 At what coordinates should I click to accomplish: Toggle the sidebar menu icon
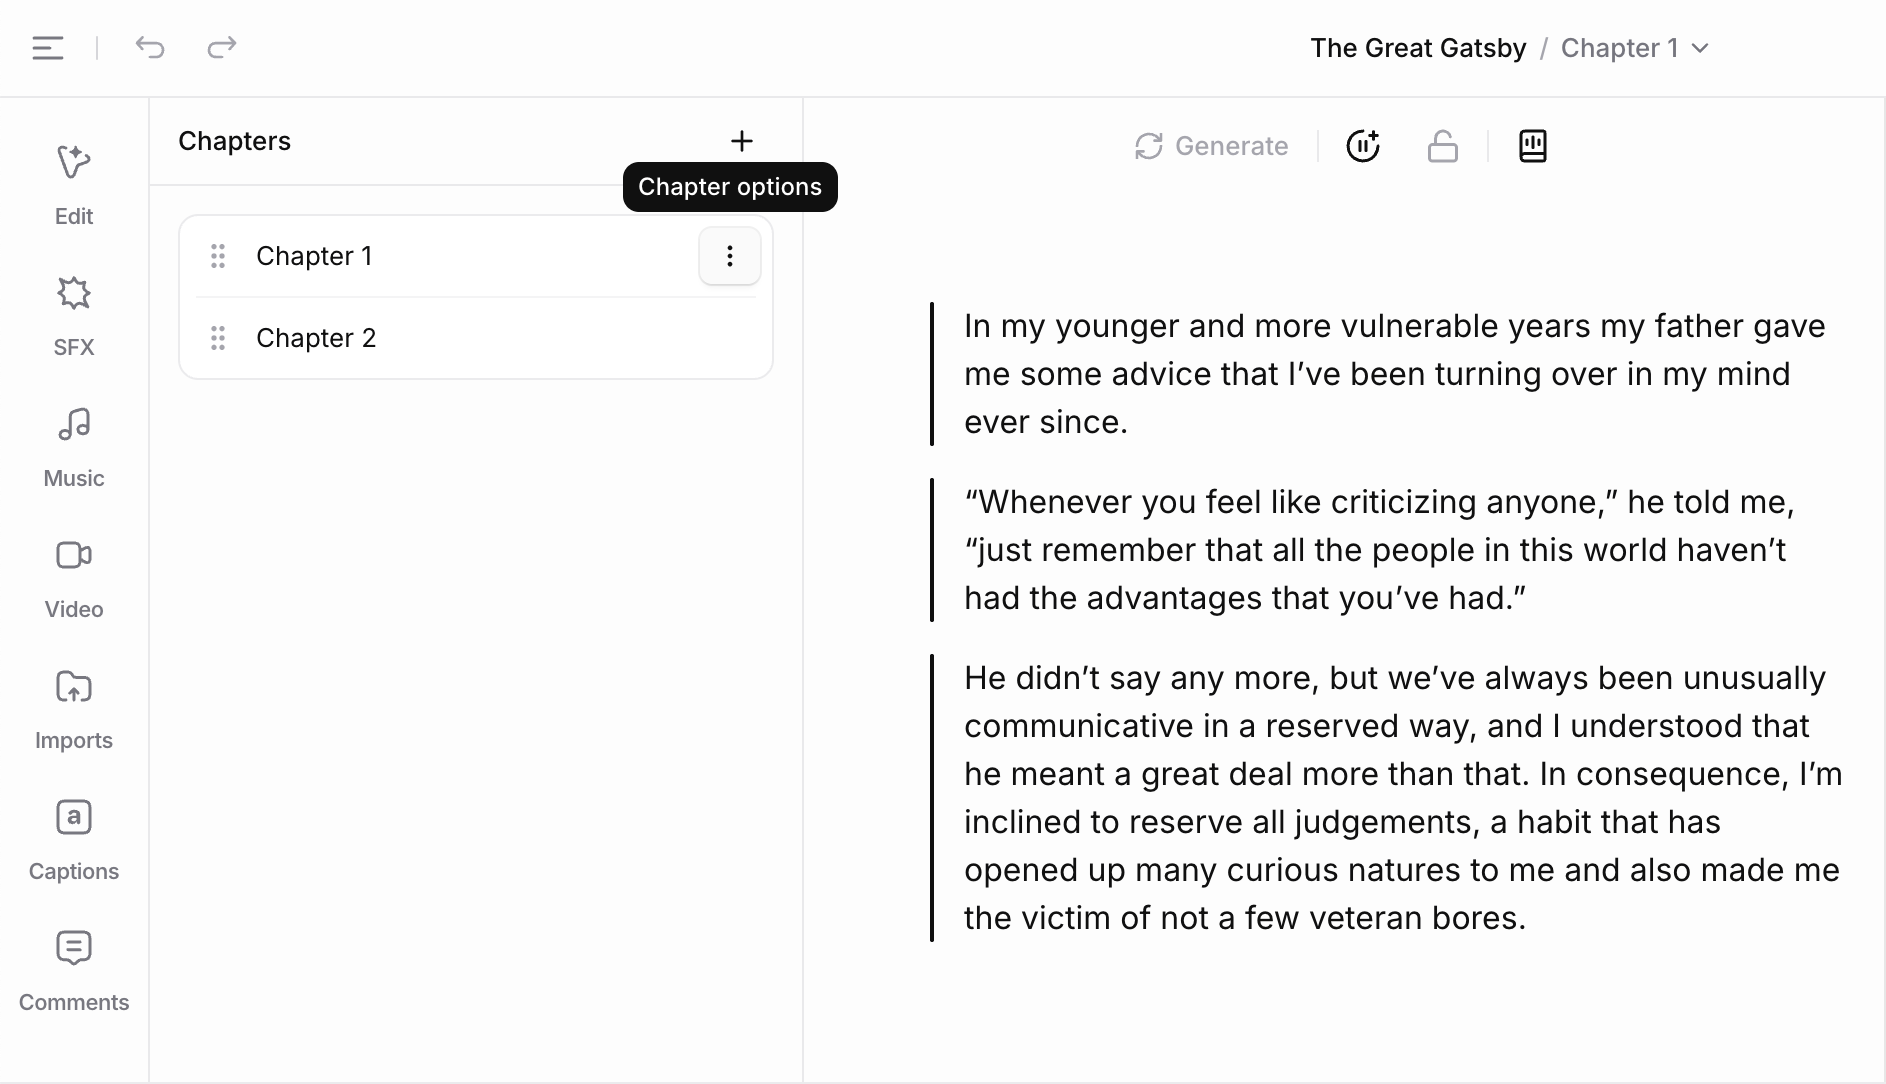48,48
